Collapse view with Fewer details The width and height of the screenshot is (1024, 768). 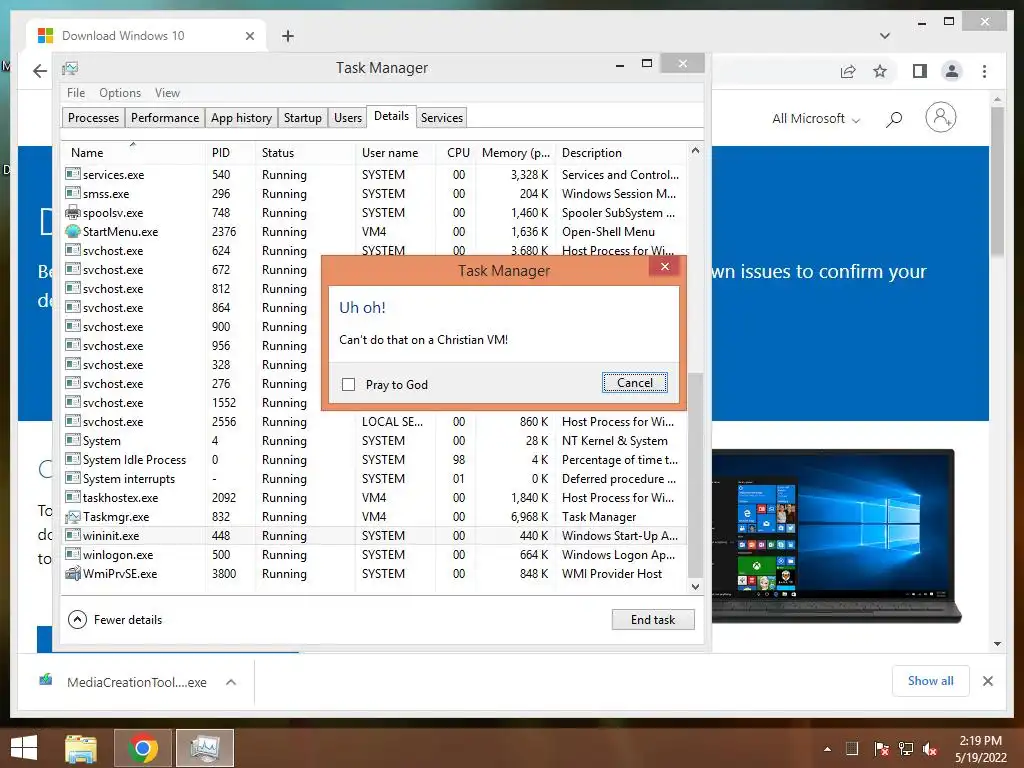(x=115, y=620)
